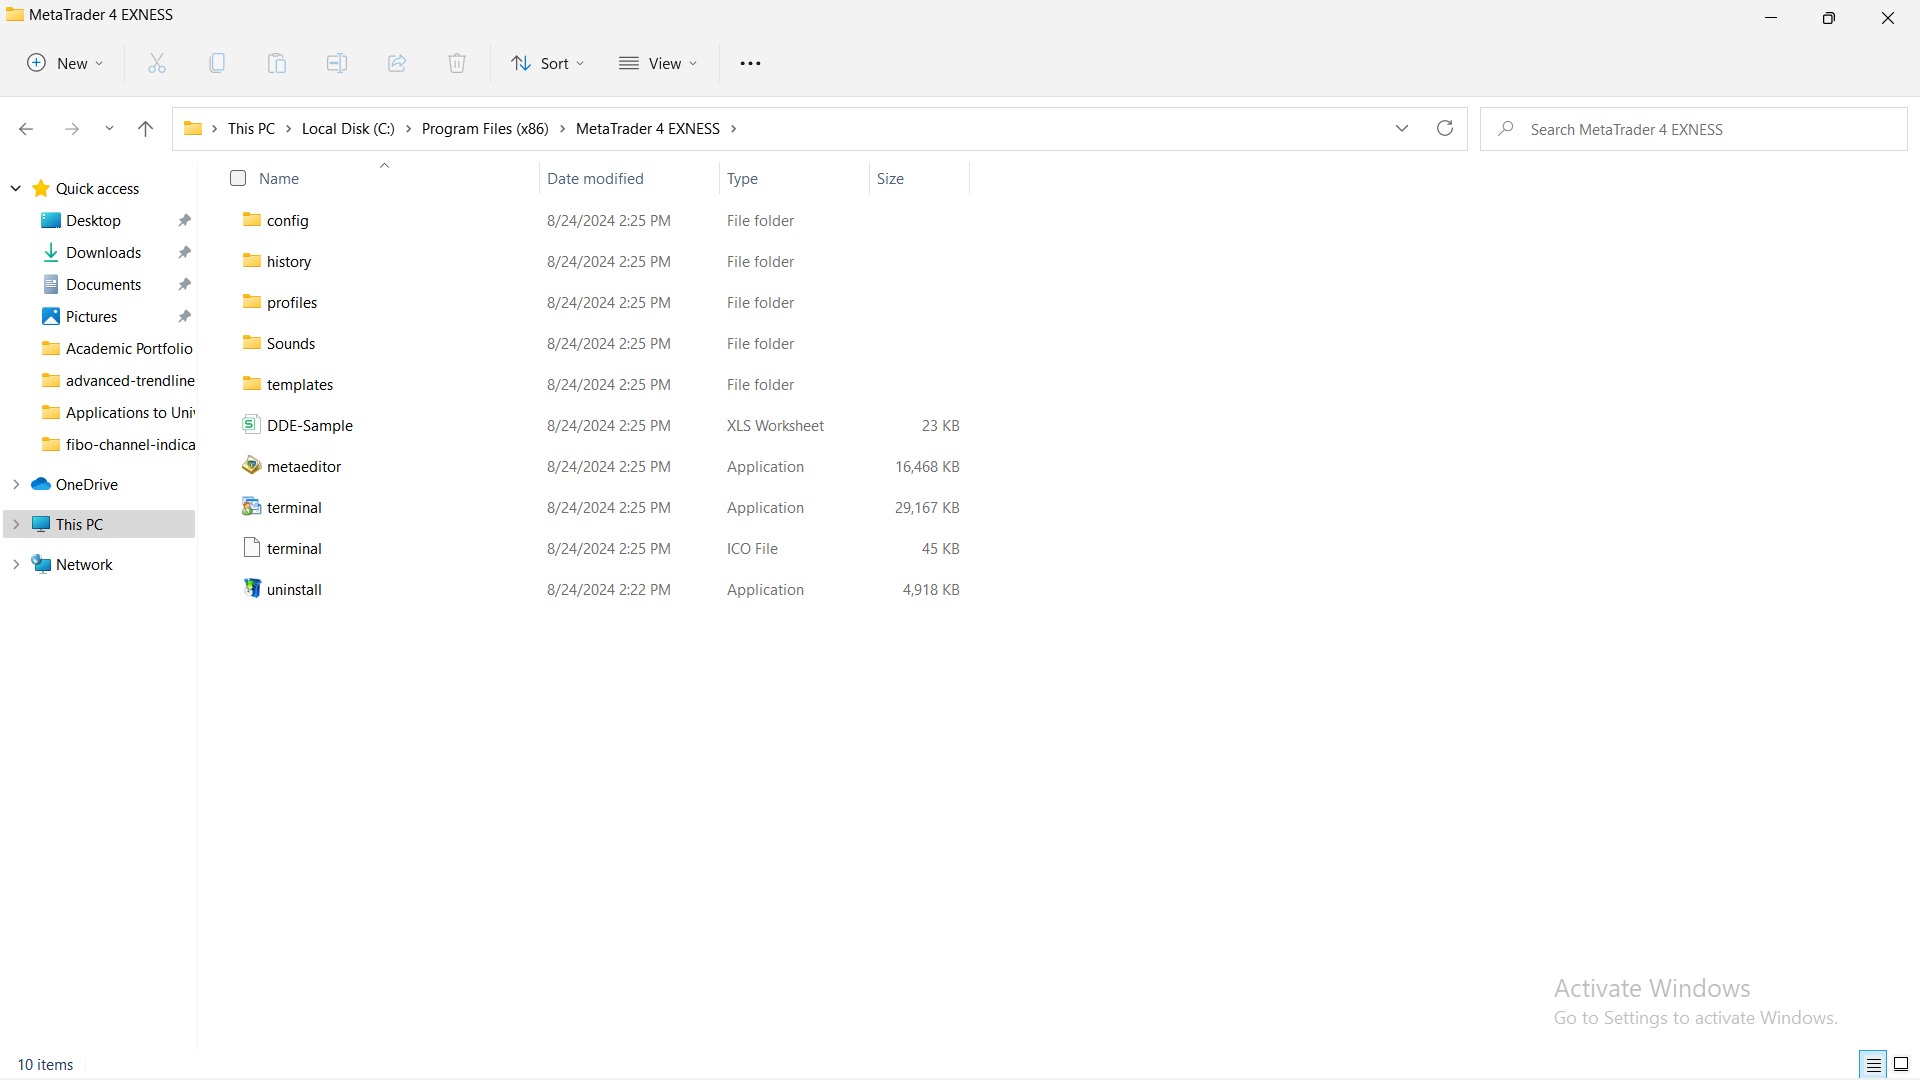The width and height of the screenshot is (1920, 1080).
Task: Open Applications to Uni folder in sidebar
Action: 118,413
